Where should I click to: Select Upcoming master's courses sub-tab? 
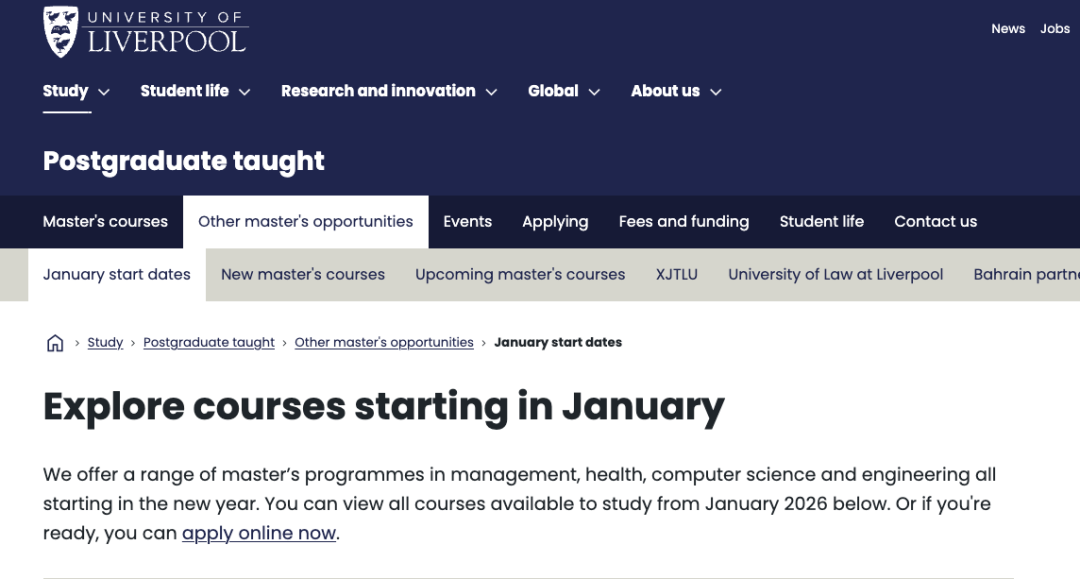coord(520,275)
